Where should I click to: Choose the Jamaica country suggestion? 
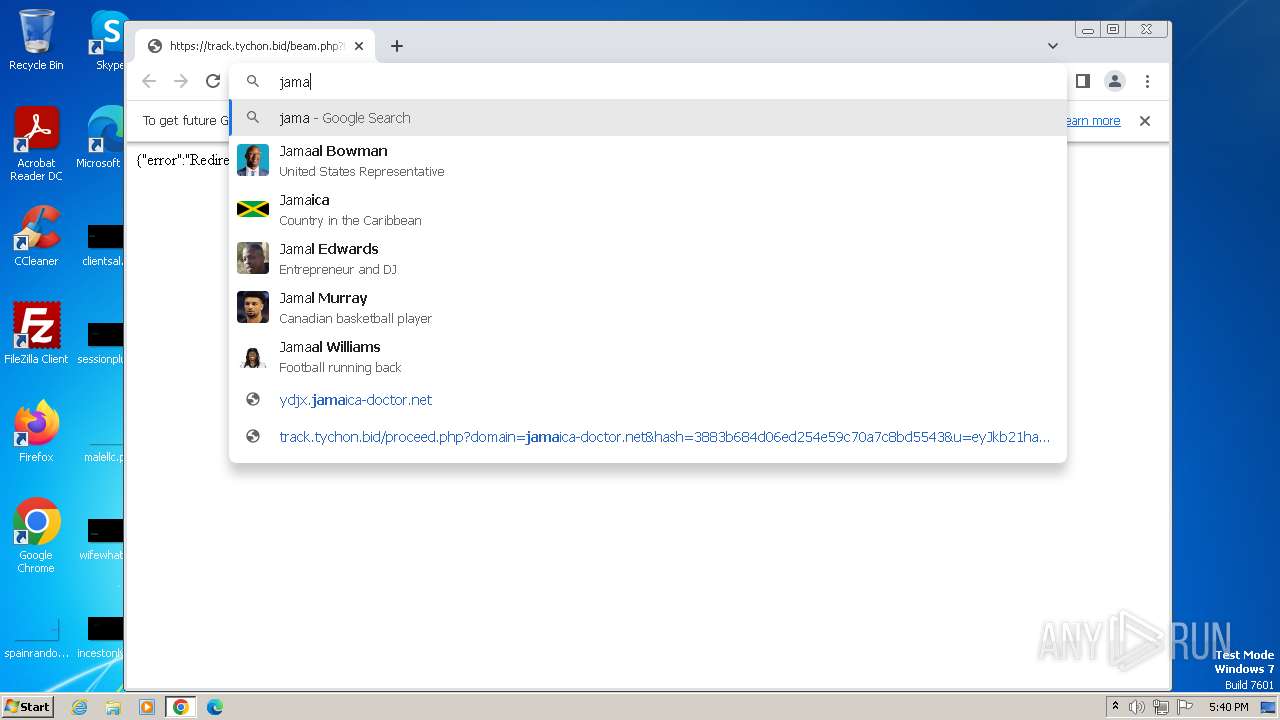coord(648,209)
